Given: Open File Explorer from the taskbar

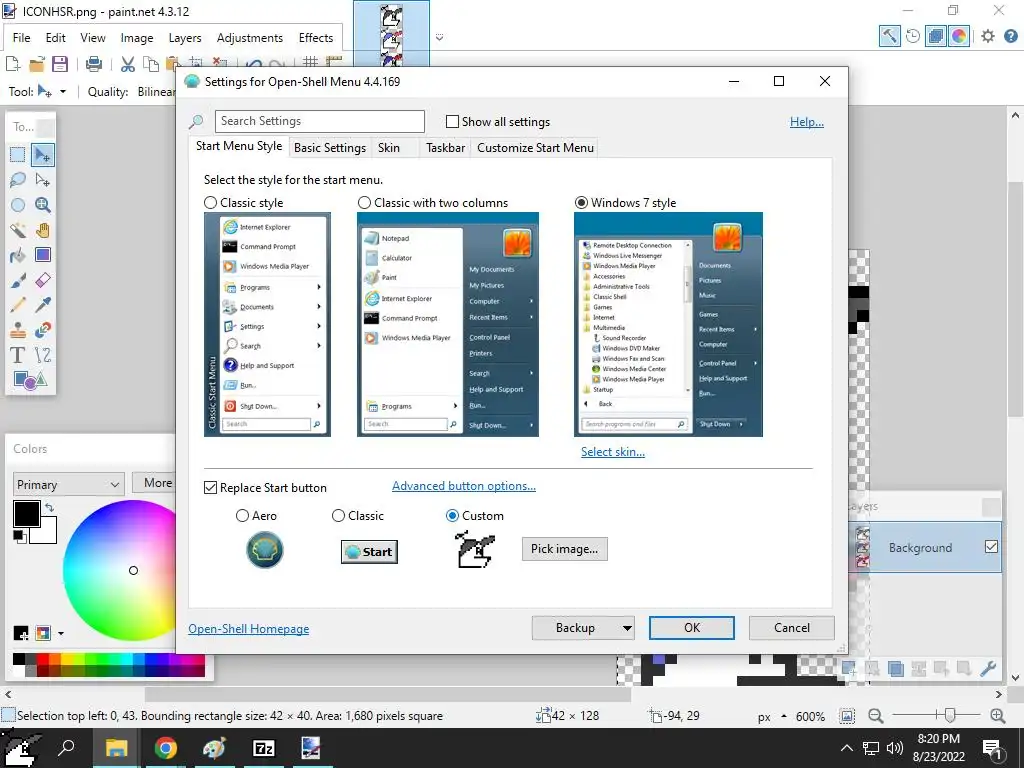Looking at the screenshot, I should click(116, 748).
